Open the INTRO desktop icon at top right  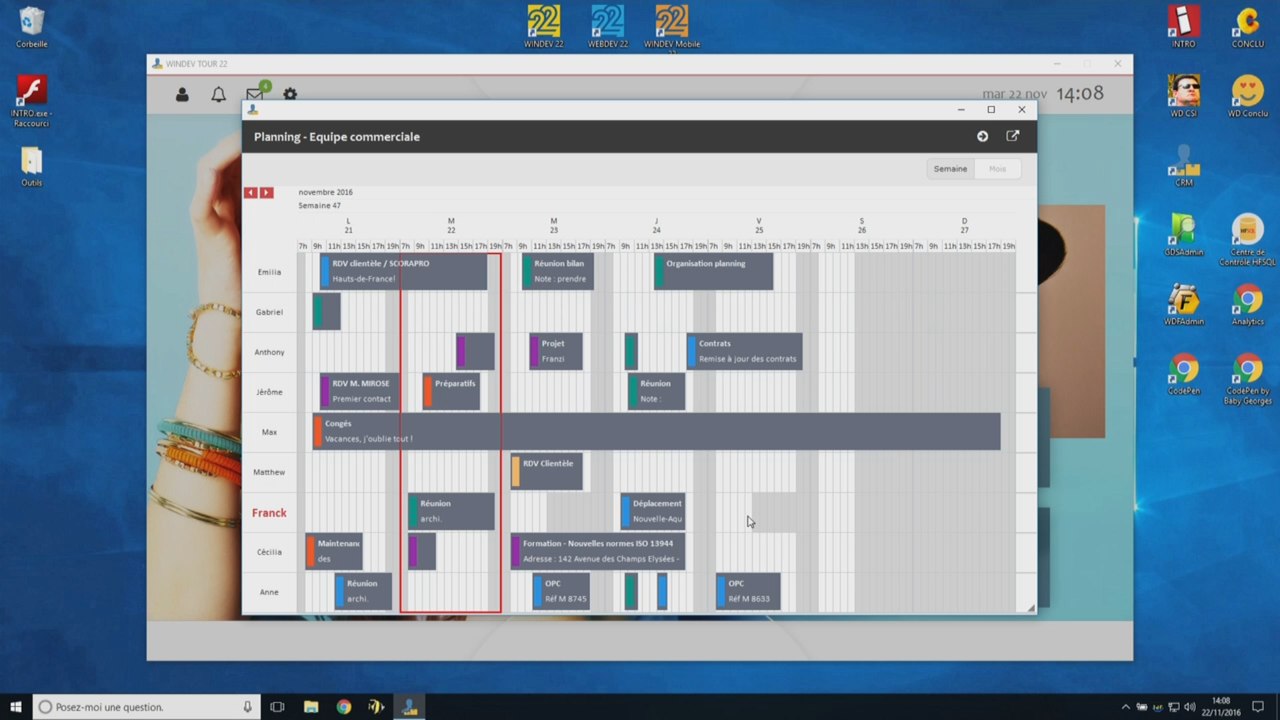1184,27
